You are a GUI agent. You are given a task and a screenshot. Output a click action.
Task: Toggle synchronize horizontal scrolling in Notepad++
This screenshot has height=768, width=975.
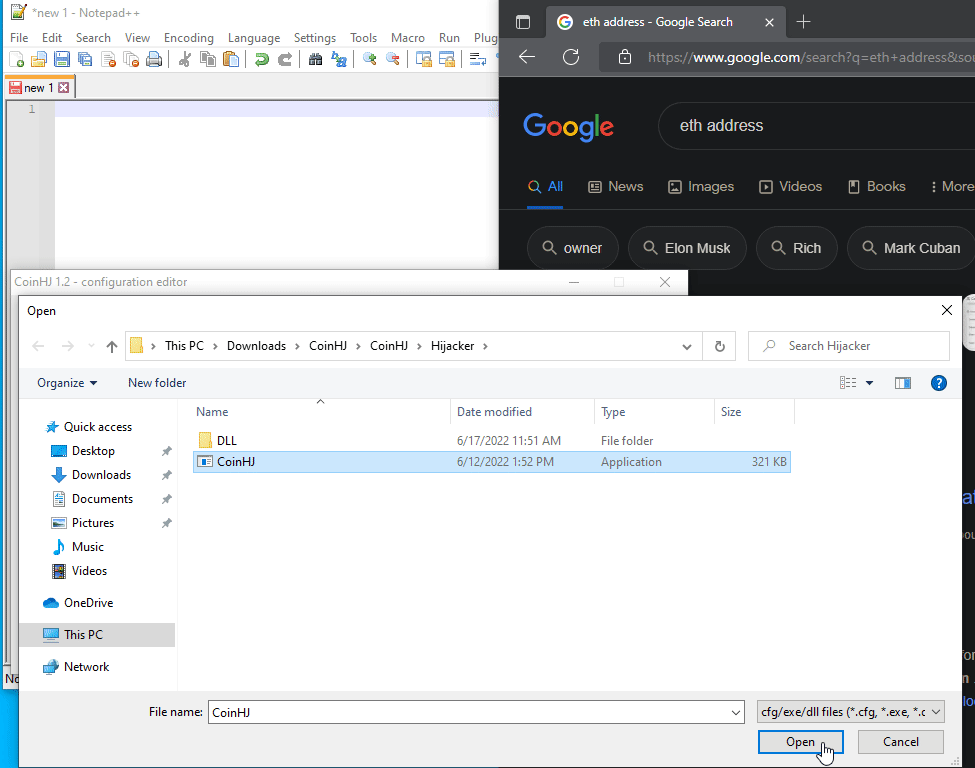(446, 59)
